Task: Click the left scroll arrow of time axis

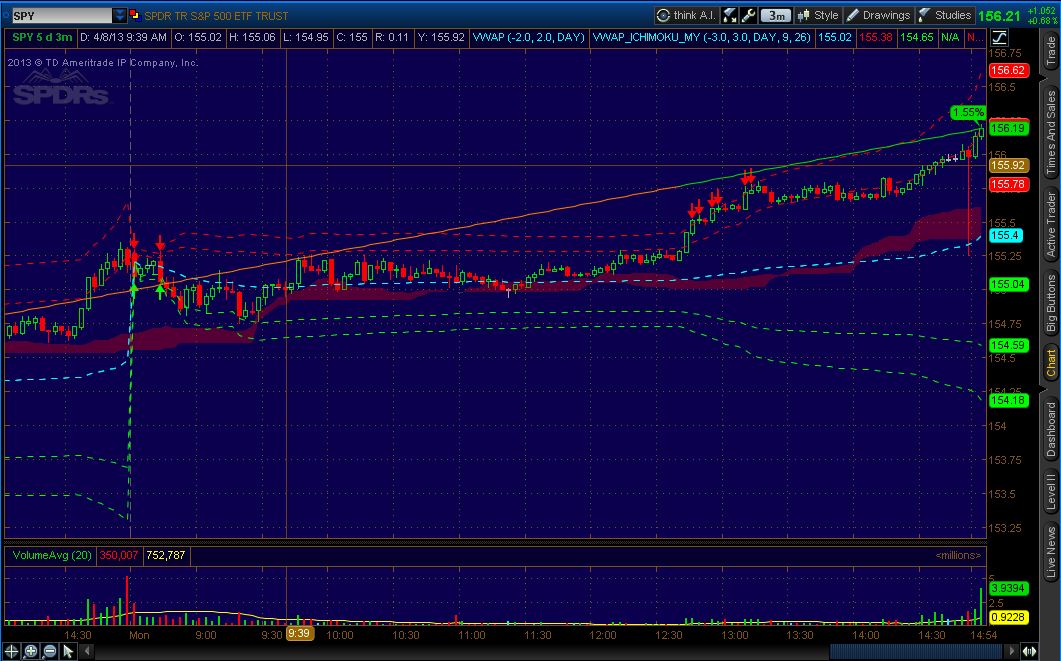Action: [87, 652]
